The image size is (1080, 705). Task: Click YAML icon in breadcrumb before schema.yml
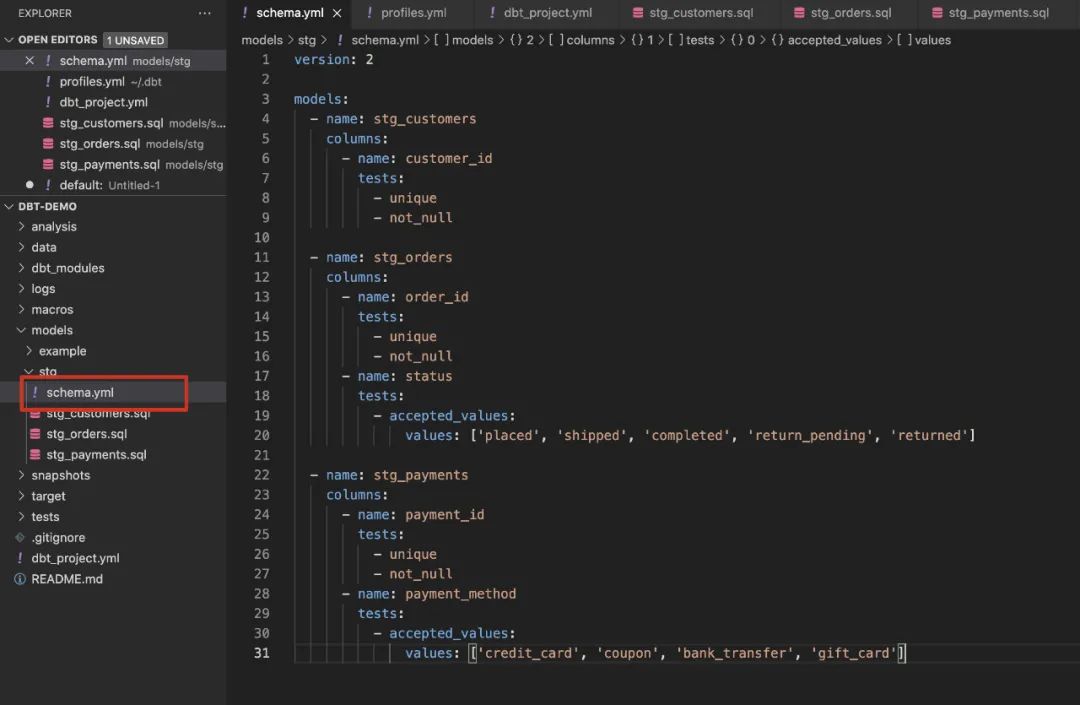point(340,40)
